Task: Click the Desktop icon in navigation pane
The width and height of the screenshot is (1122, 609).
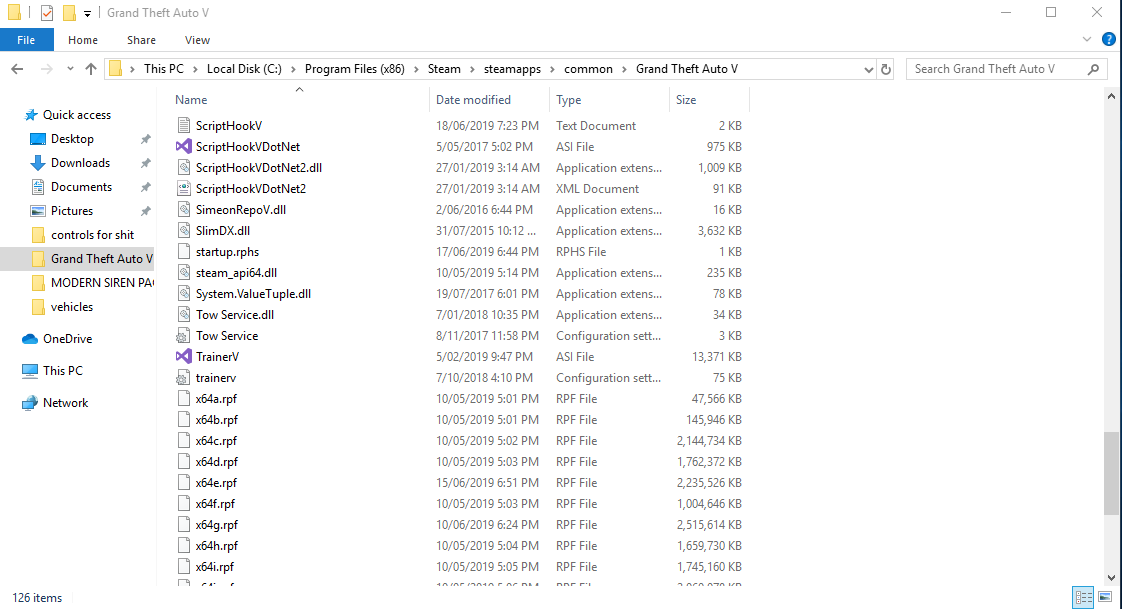Action: click(38, 139)
